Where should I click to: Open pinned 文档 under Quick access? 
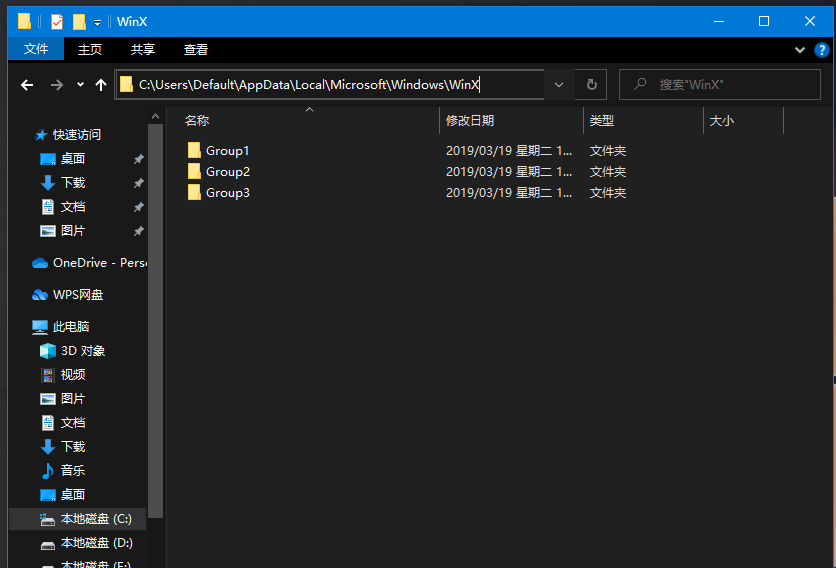73,206
